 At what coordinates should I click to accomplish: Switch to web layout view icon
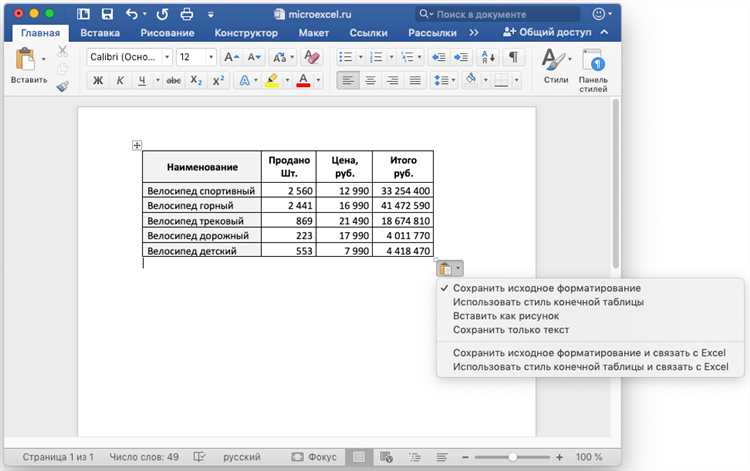tap(386, 458)
